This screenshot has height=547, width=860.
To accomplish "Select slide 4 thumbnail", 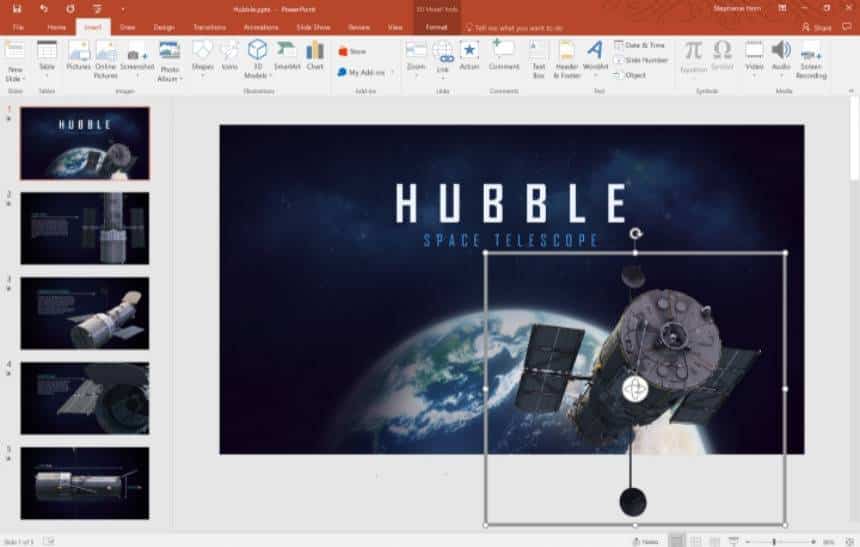I will (85, 398).
